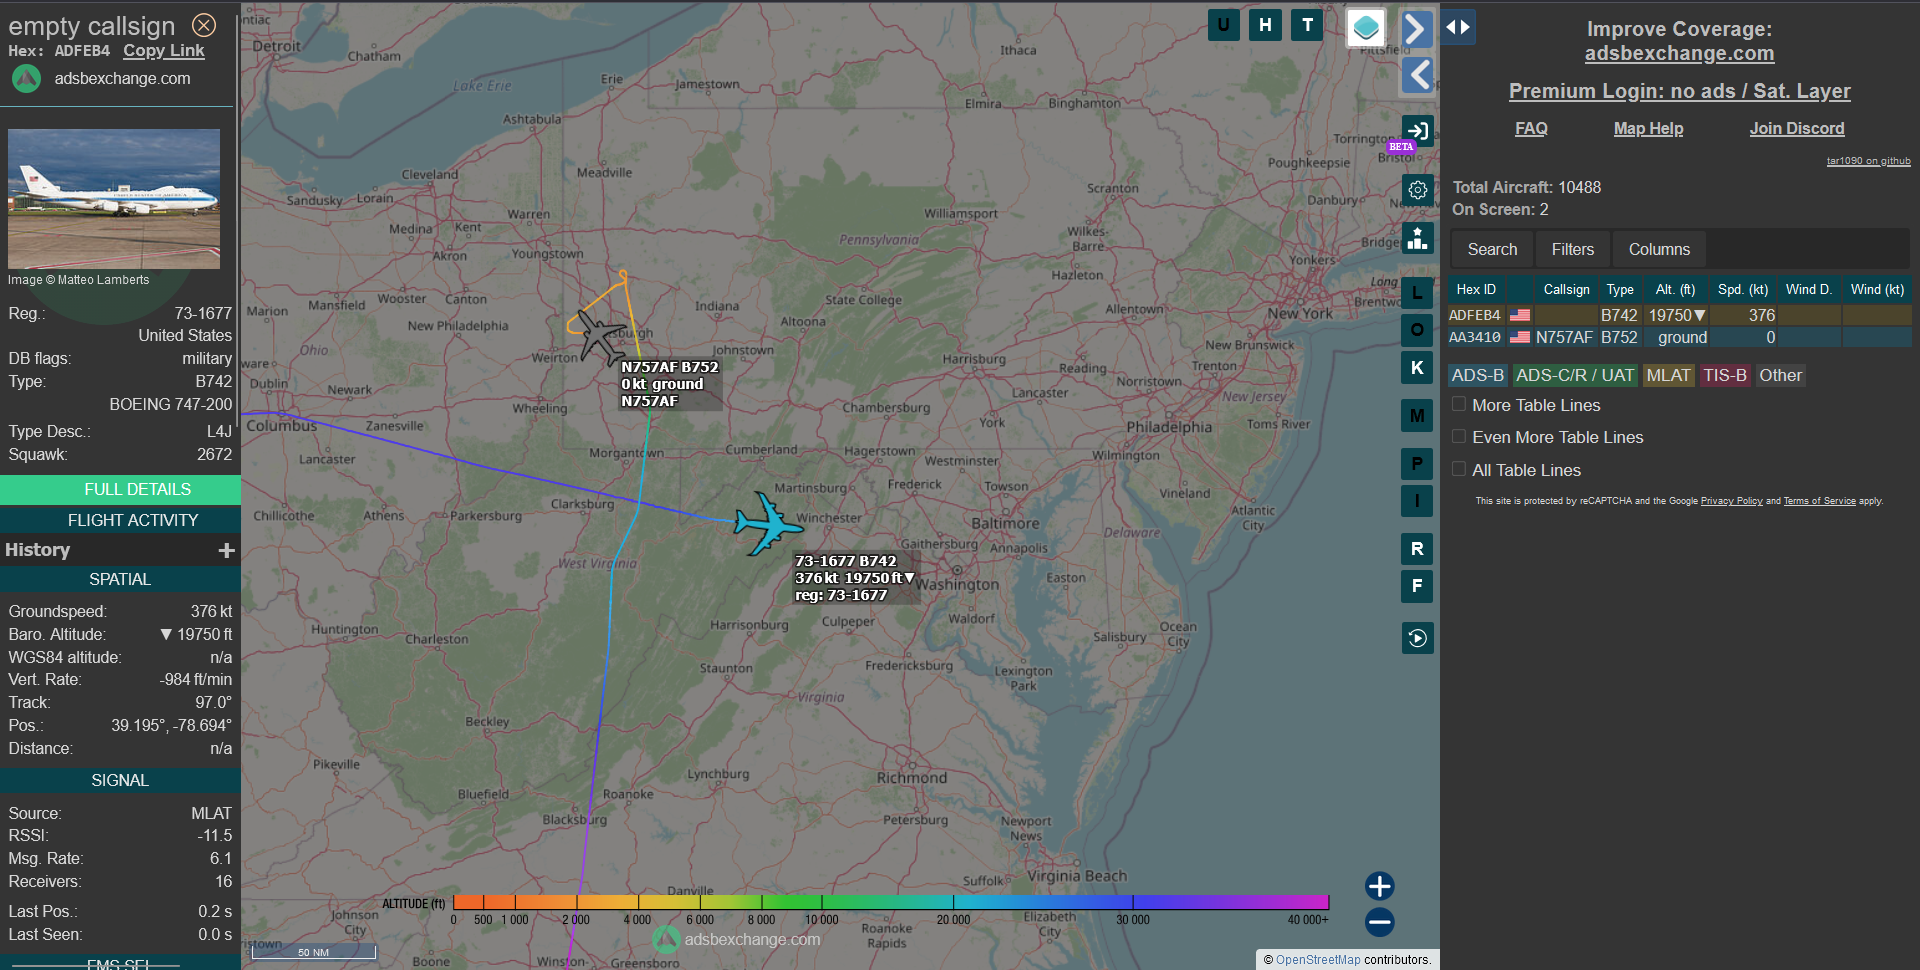This screenshot has height=970, width=1920.
Task: Click the R map button
Action: (1417, 549)
